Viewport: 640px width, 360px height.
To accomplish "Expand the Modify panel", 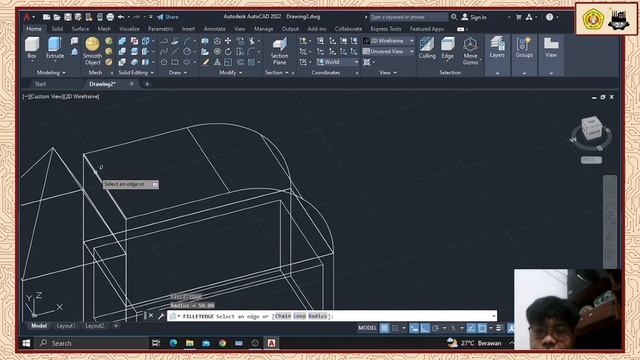I will pos(231,73).
